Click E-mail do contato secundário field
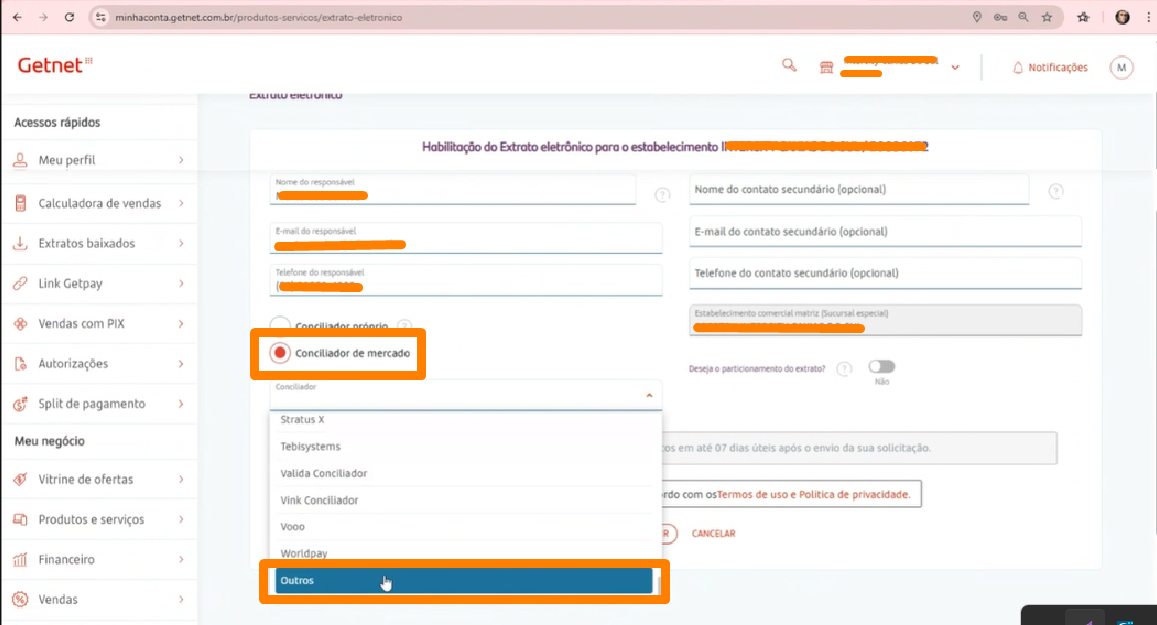This screenshot has height=625, width=1157. point(885,232)
